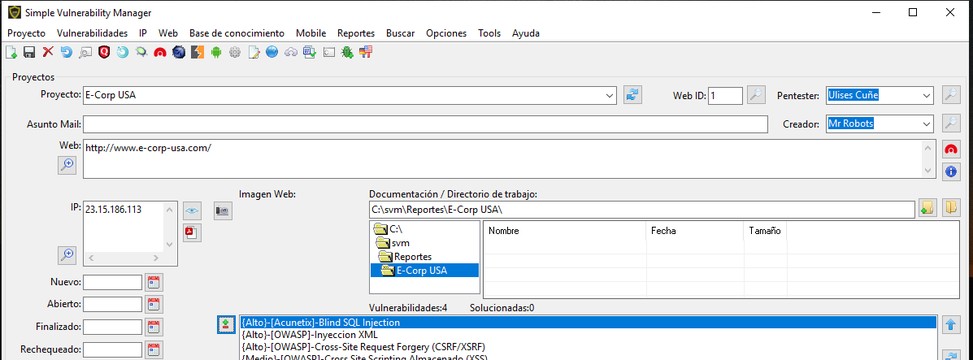Click the Nombre column header
Viewport: 973px width, 360px height.
[x=565, y=231]
